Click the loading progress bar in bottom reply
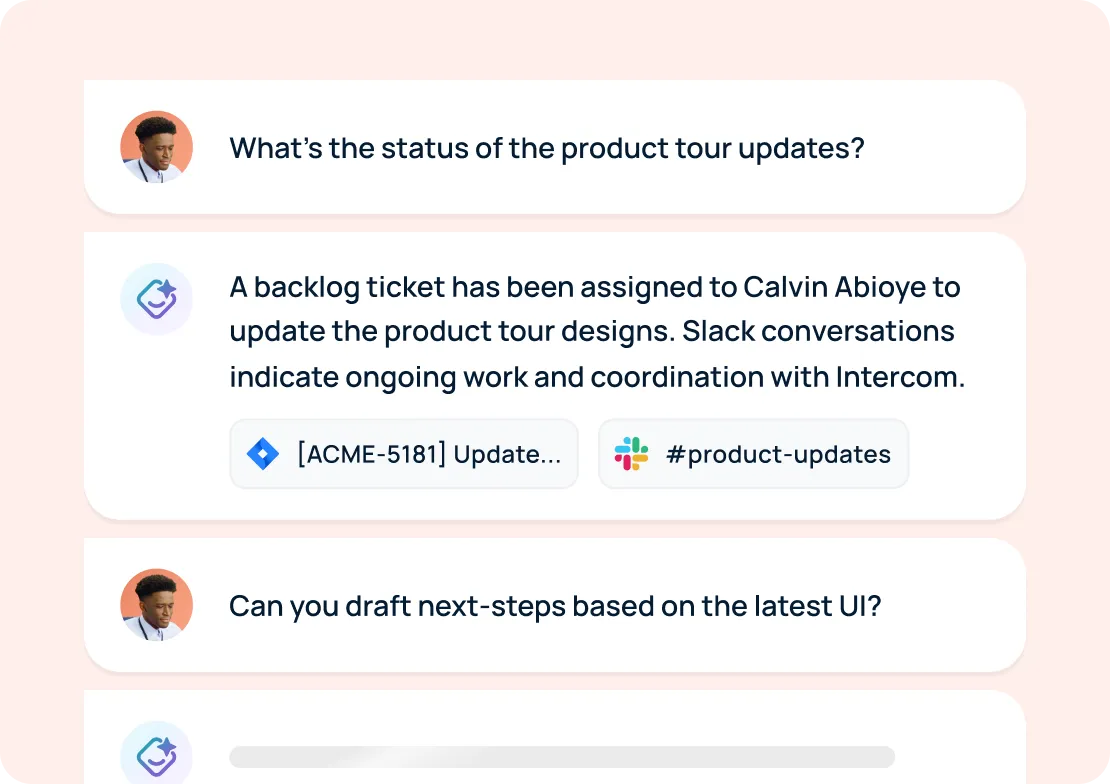Screen dimensions: 1110x784 click(562, 757)
